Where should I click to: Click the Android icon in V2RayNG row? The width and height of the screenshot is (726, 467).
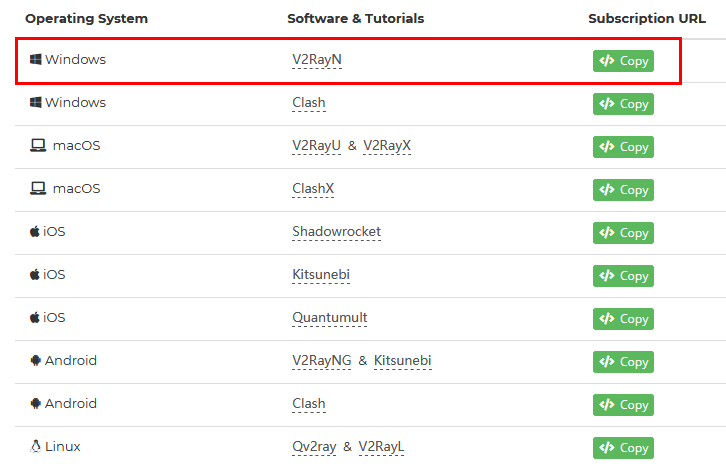tap(35, 361)
